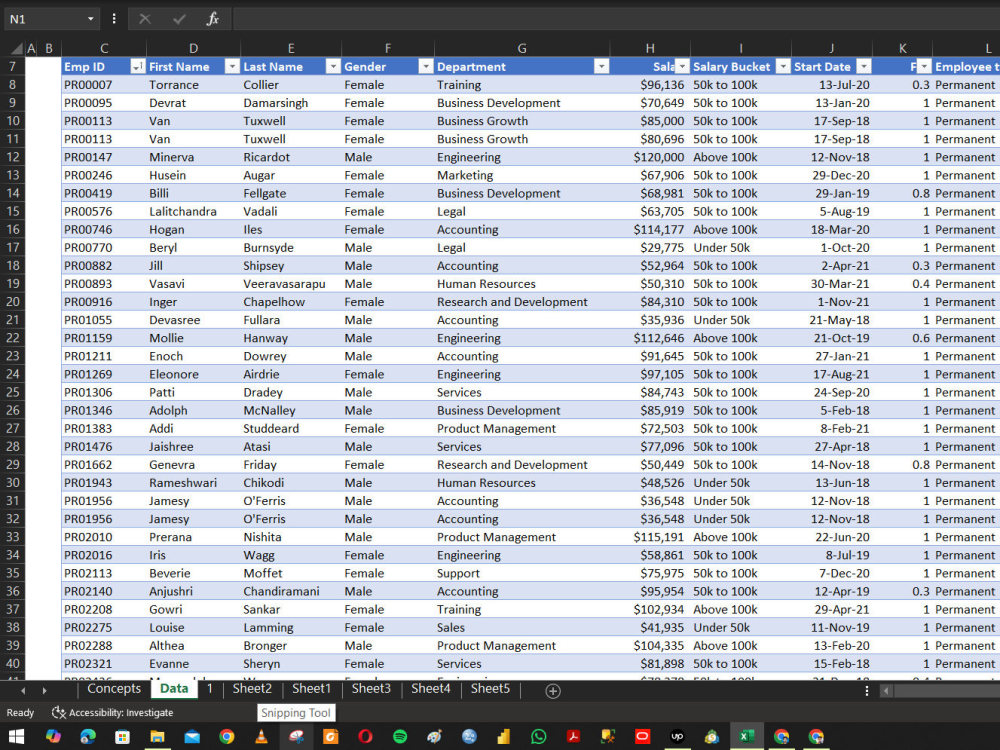1000x750 pixels.
Task: Switch to Excel in taskbar
Action: coord(747,737)
